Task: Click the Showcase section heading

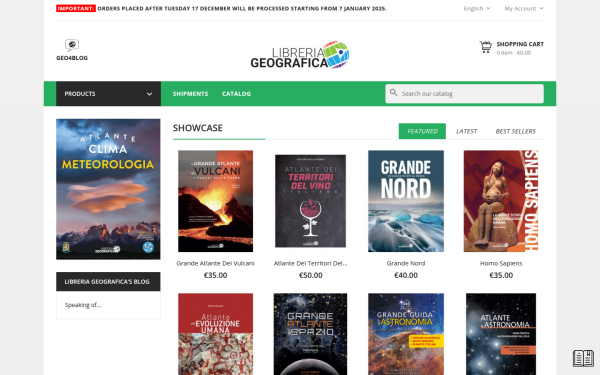Action: [x=197, y=128]
